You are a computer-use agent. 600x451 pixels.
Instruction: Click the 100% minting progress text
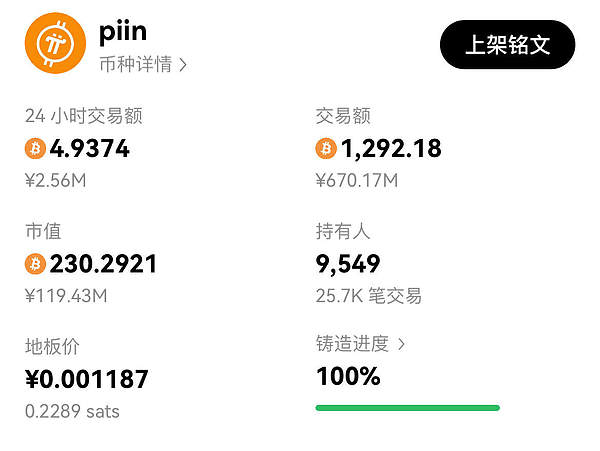pos(348,377)
